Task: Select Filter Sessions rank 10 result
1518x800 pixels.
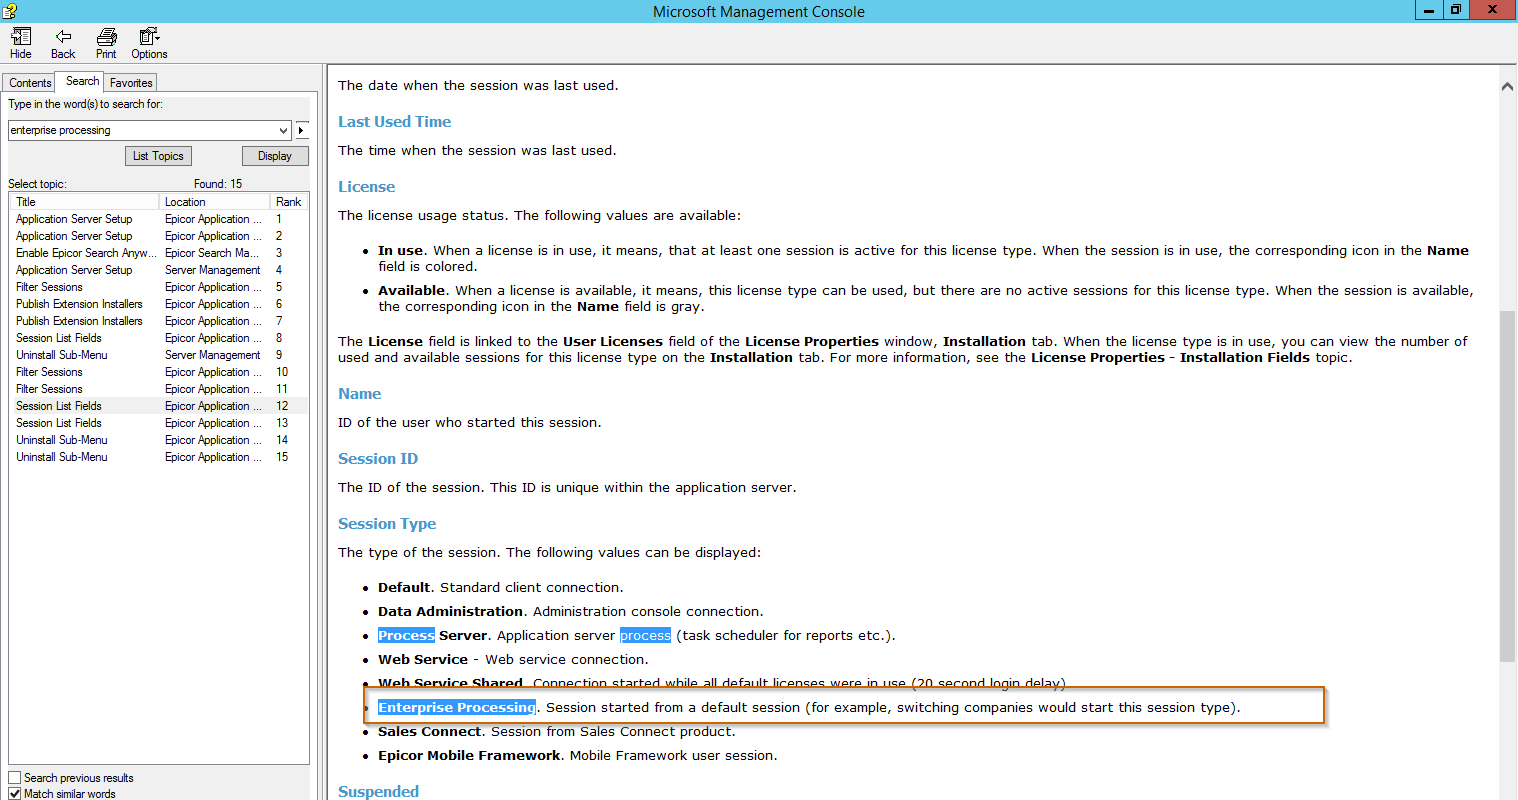Action: [159, 372]
